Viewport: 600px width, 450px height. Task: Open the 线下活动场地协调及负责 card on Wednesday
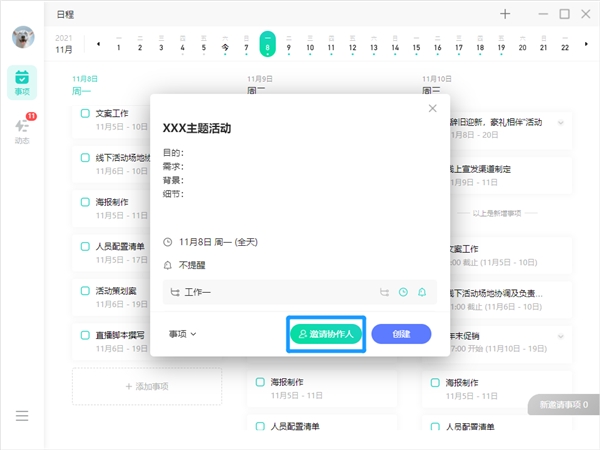click(511, 299)
